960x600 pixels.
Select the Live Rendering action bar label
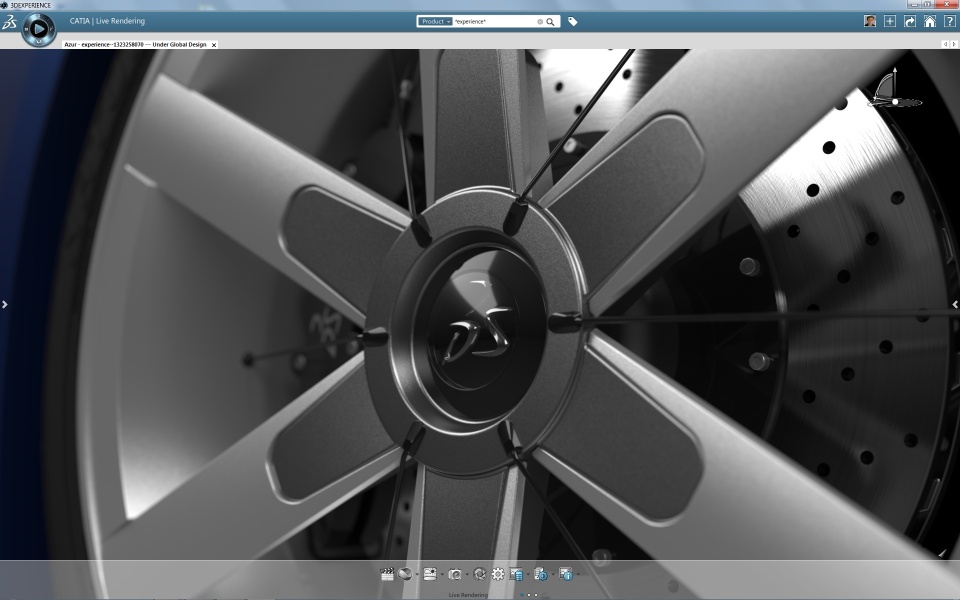coord(468,595)
